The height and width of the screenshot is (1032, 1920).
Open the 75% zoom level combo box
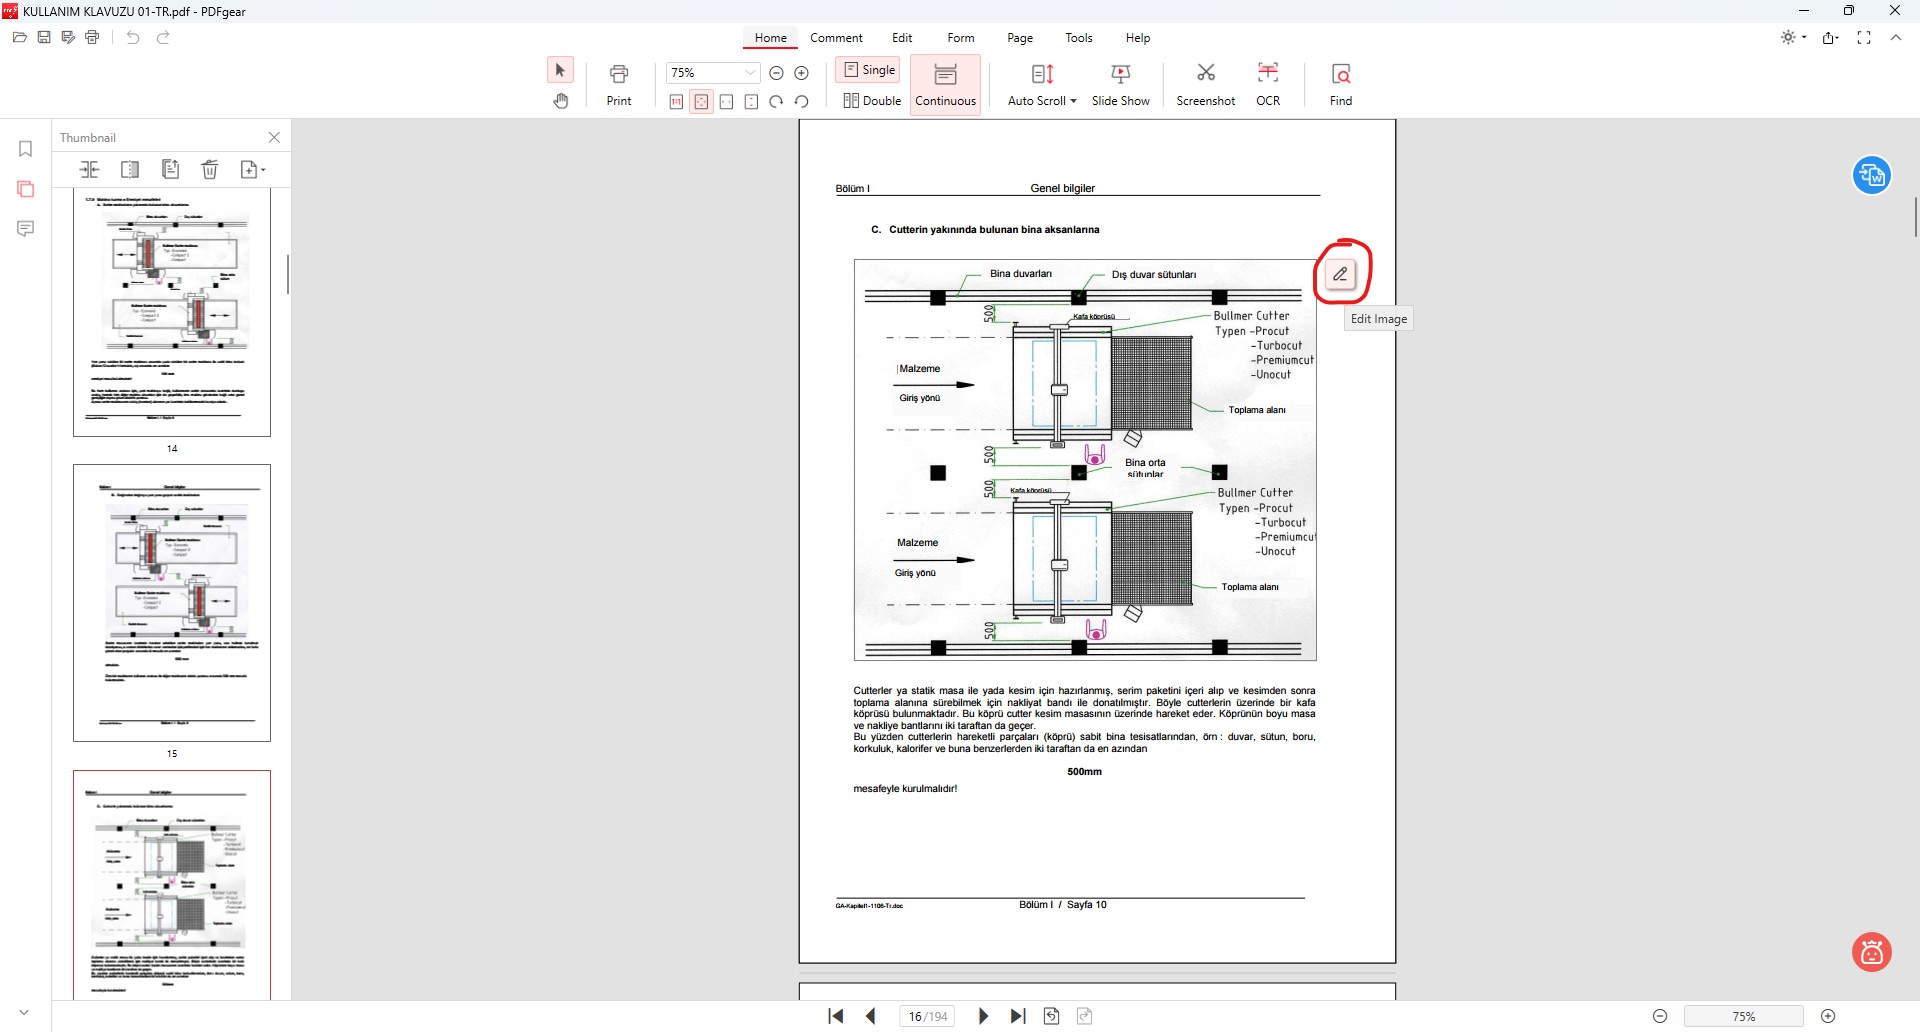coord(713,73)
